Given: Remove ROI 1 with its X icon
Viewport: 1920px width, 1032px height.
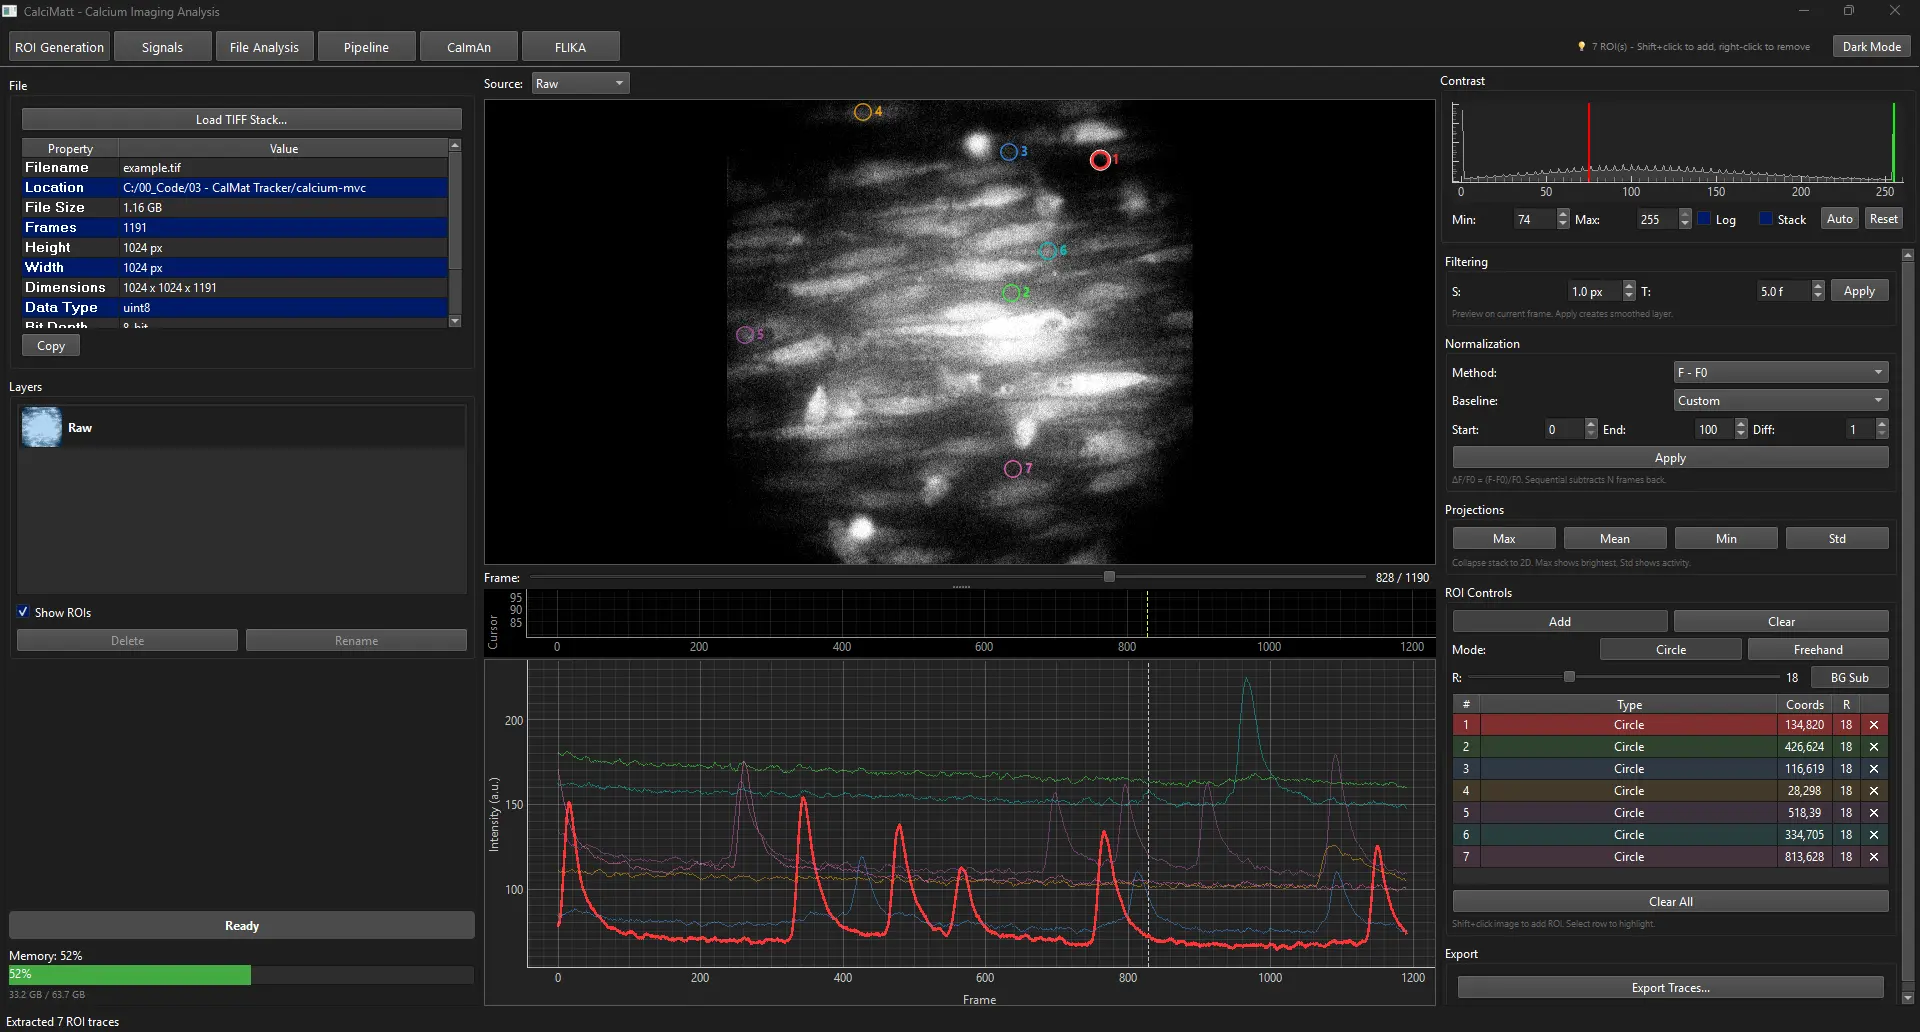Looking at the screenshot, I should tap(1875, 725).
